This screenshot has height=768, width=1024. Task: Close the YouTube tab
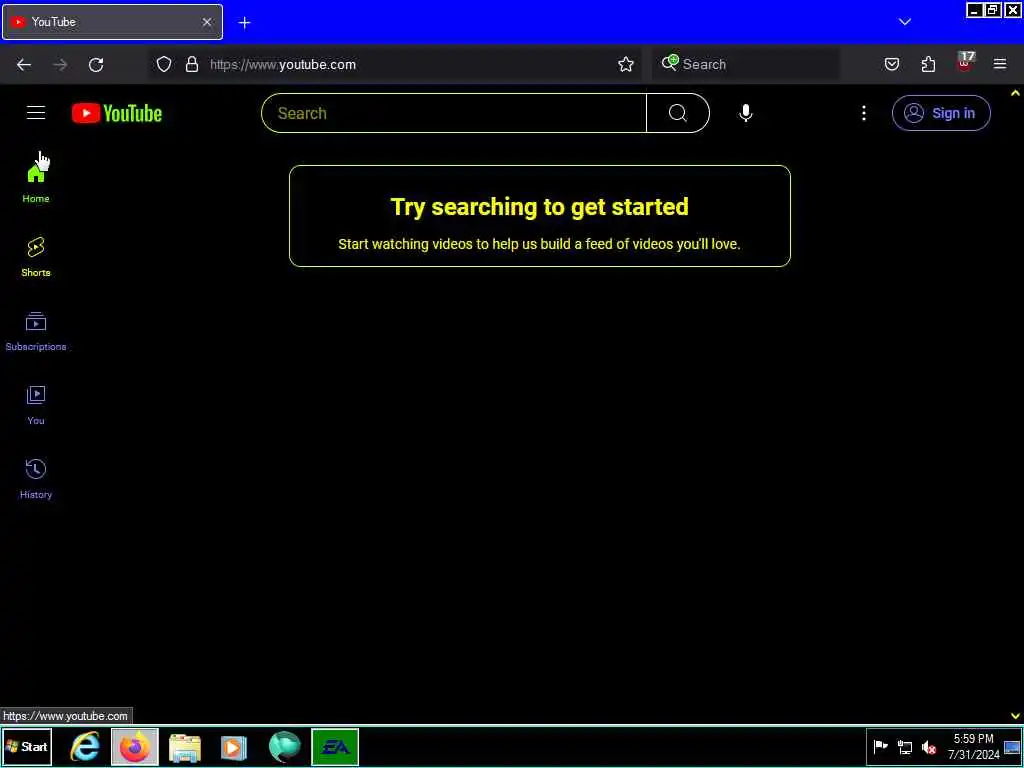click(207, 22)
